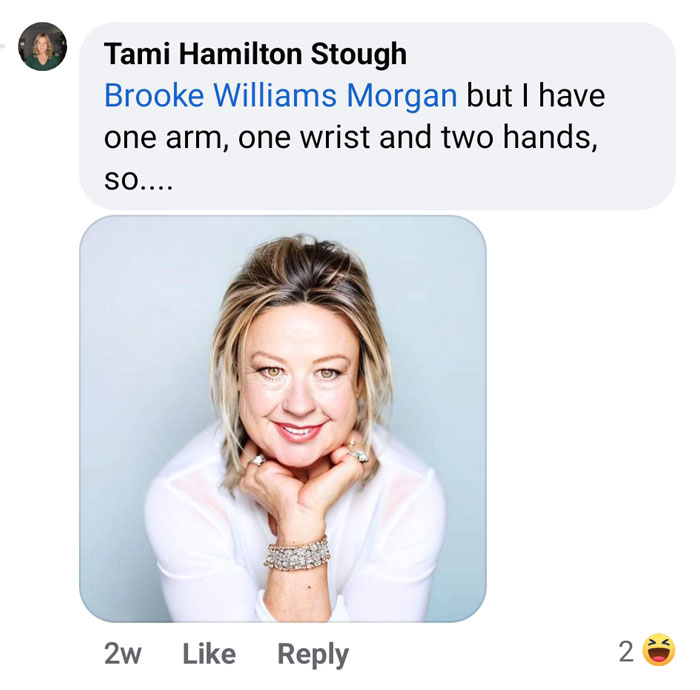Click the surname Stough in the author name
The width and height of the screenshot is (700, 690).
[358, 54]
